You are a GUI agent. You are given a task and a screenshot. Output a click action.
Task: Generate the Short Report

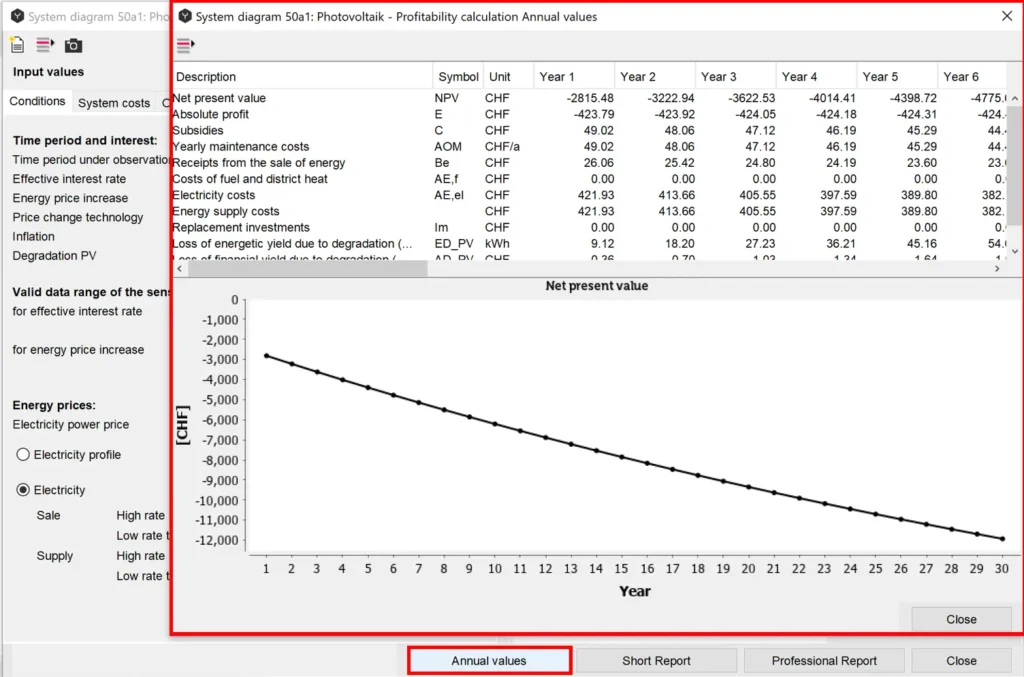[x=656, y=661]
